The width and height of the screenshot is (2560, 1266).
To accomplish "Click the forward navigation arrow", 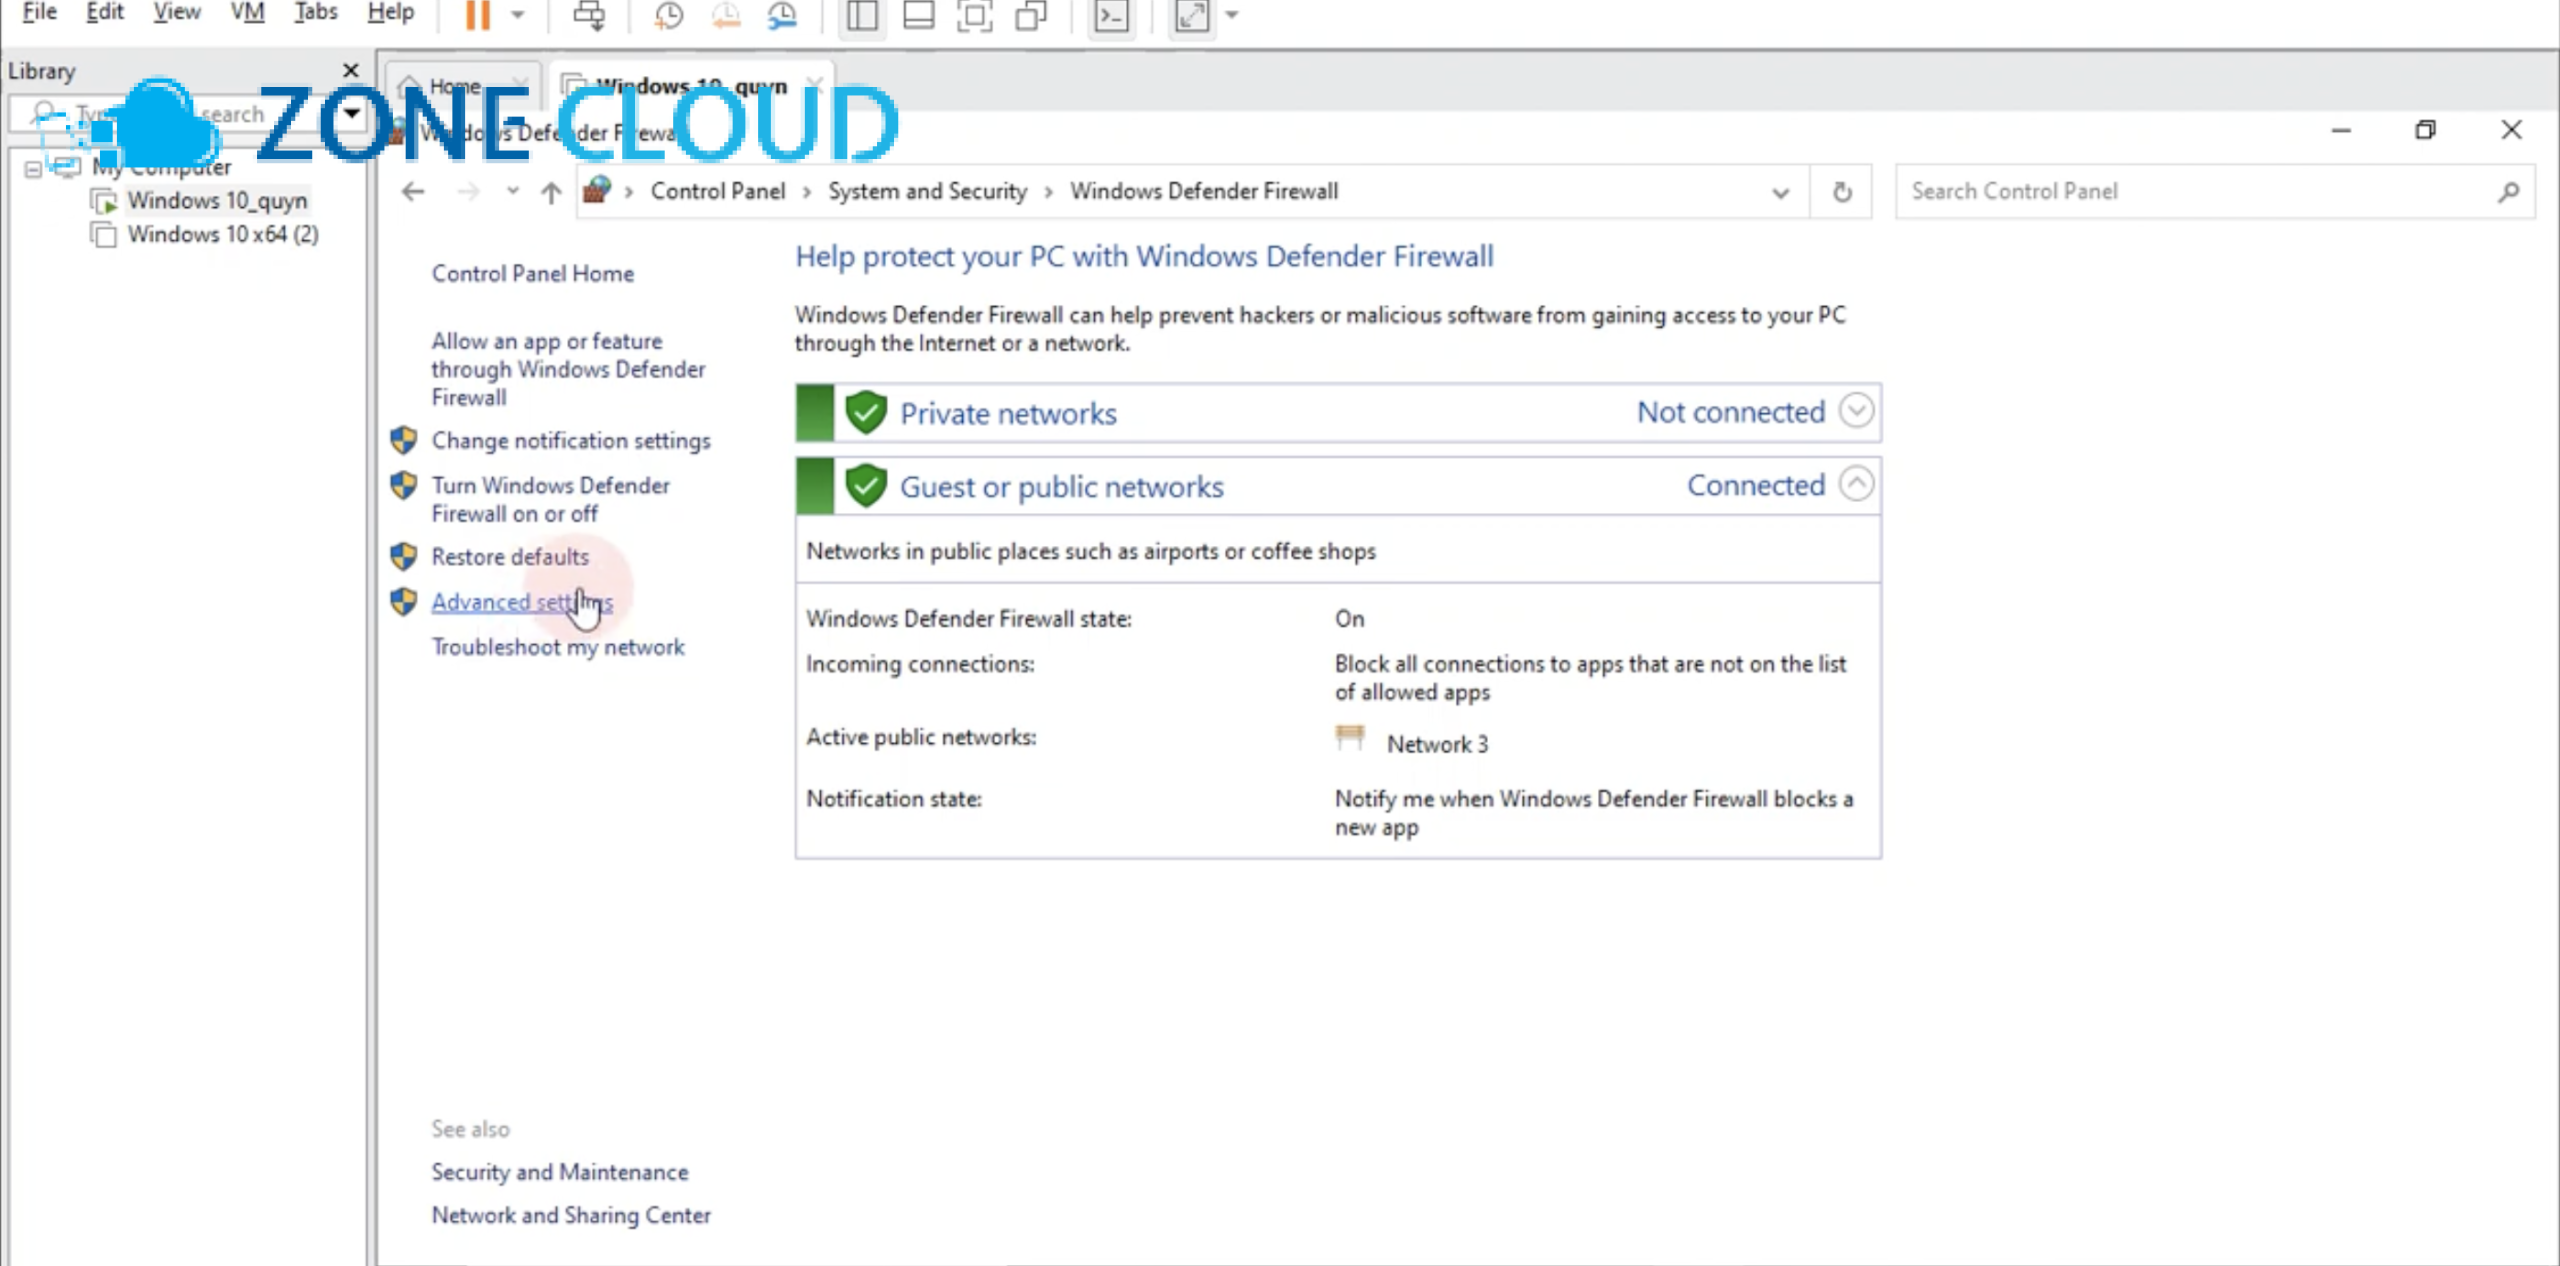I will (x=468, y=192).
